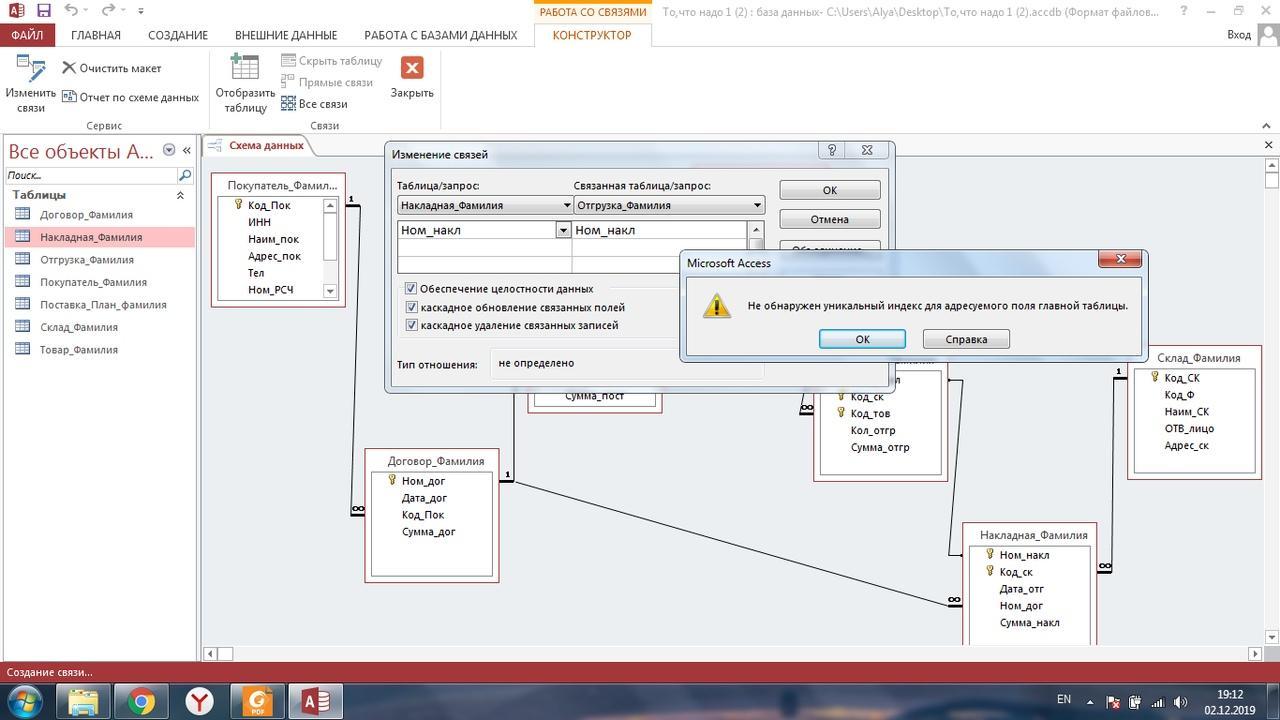Open the Все объекты Access pane dropdown

click(169, 150)
